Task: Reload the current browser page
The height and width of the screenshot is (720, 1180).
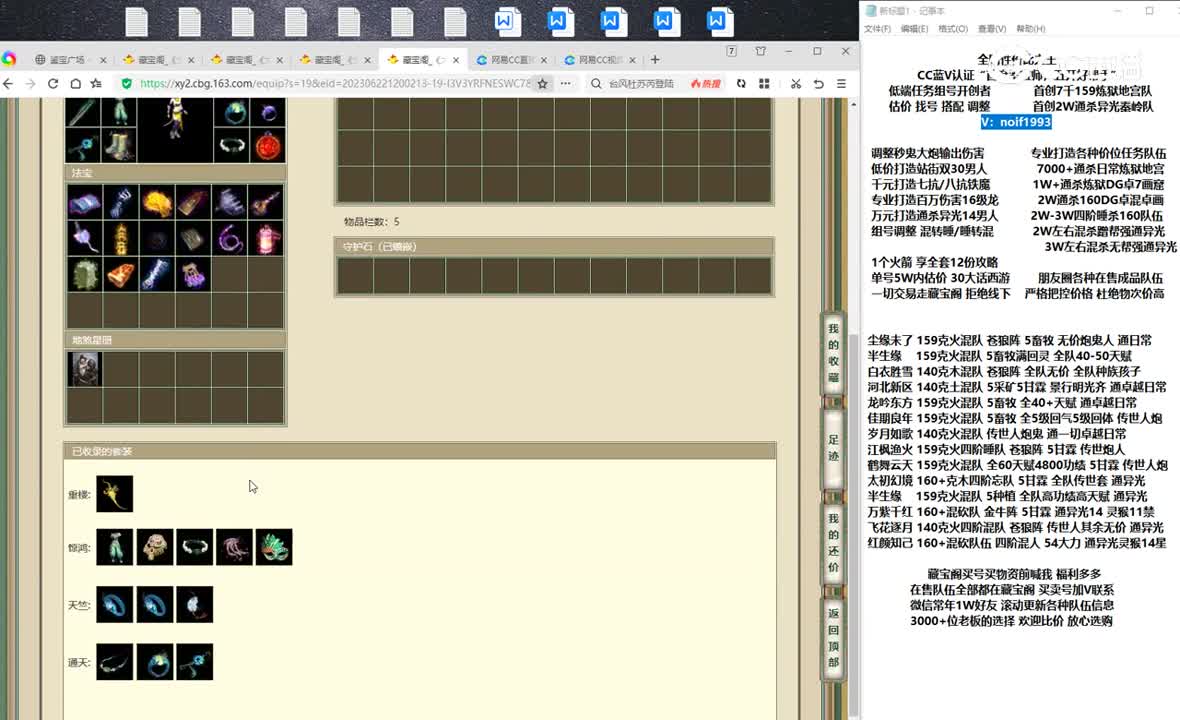Action: coord(53,84)
